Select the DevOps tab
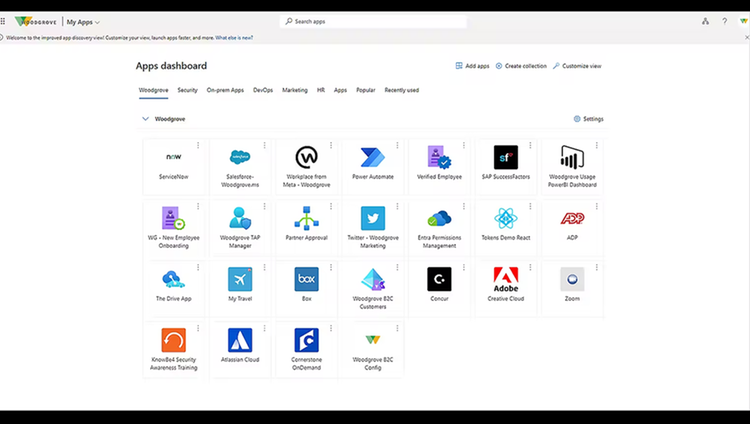 click(263, 90)
